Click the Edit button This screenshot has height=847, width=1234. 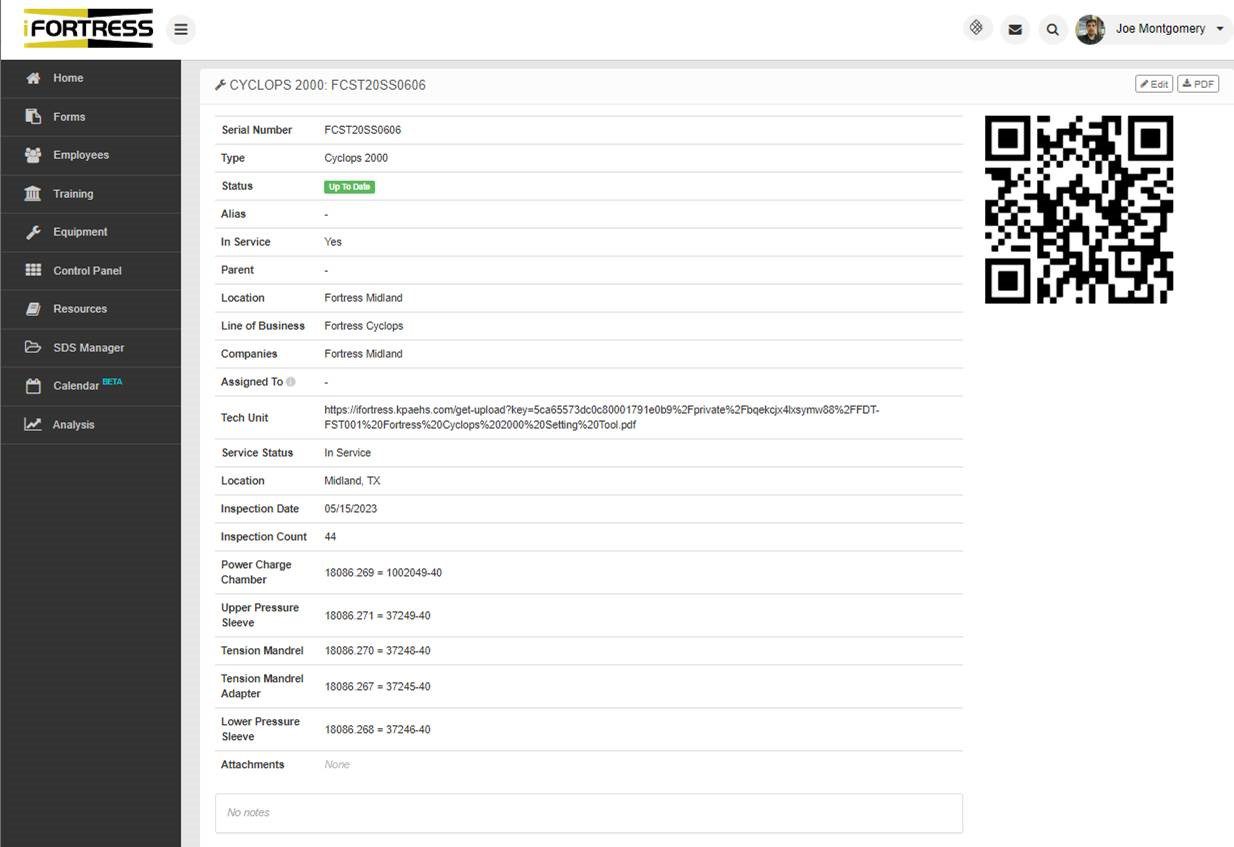tap(1154, 84)
